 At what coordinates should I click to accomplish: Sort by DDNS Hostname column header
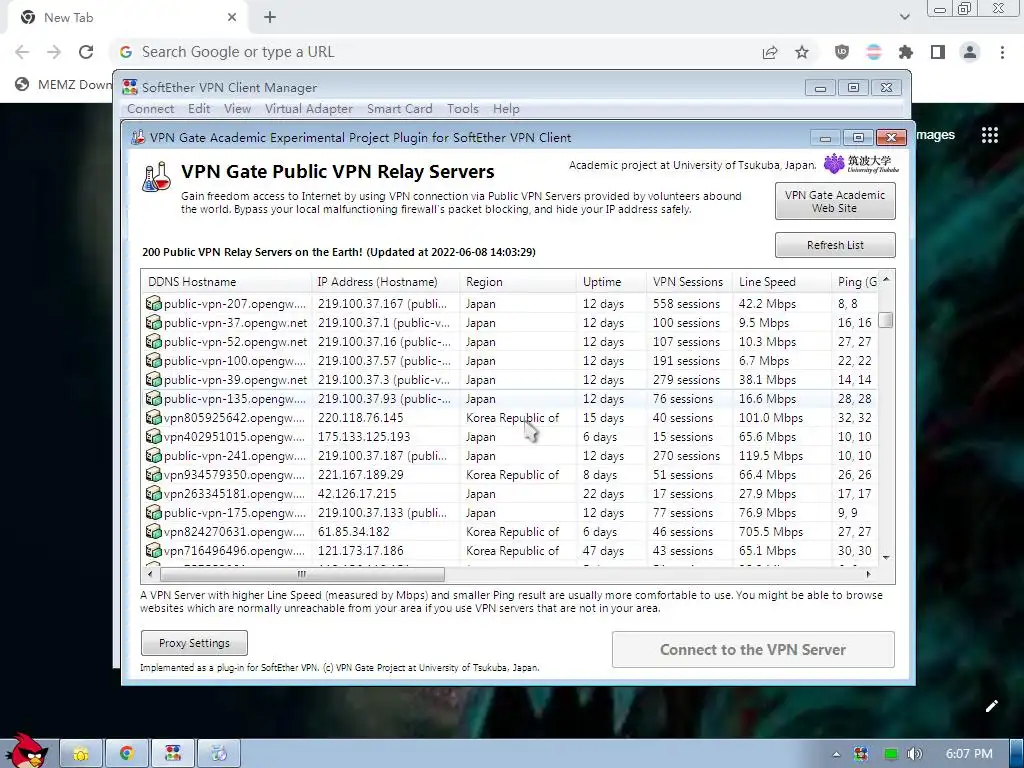tap(227, 281)
